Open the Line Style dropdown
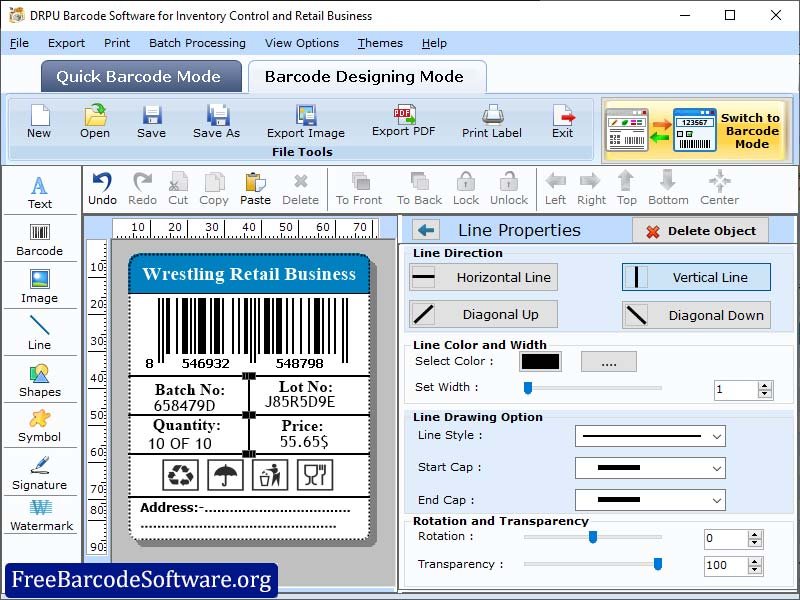This screenshot has height=600, width=800. pyautogui.click(x=650, y=437)
